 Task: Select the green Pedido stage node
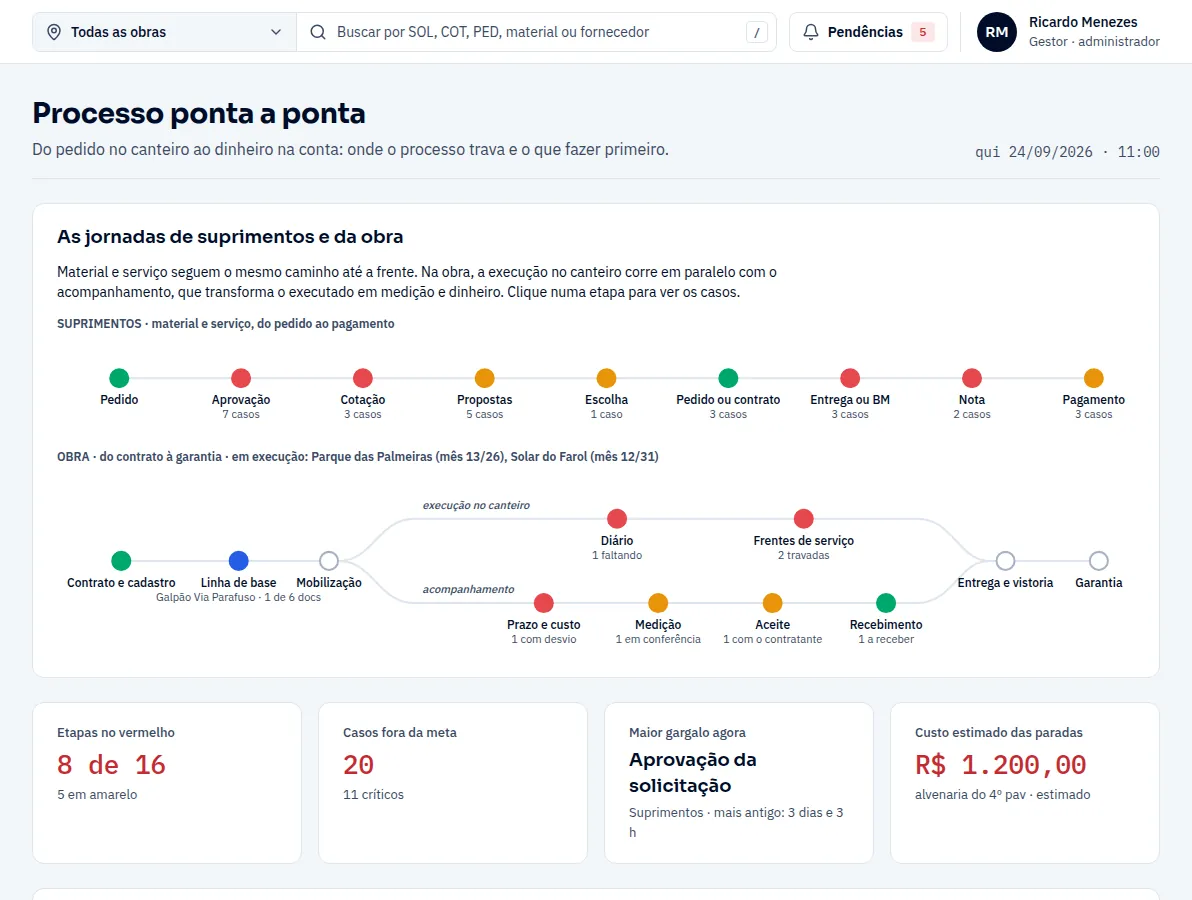(119, 378)
